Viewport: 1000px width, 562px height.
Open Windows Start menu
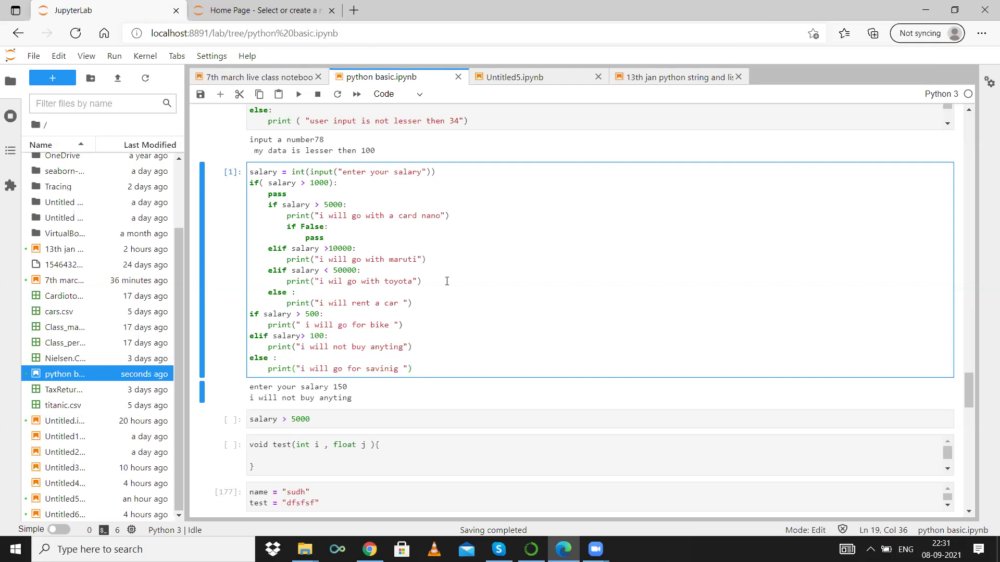pyautogui.click(x=15, y=549)
